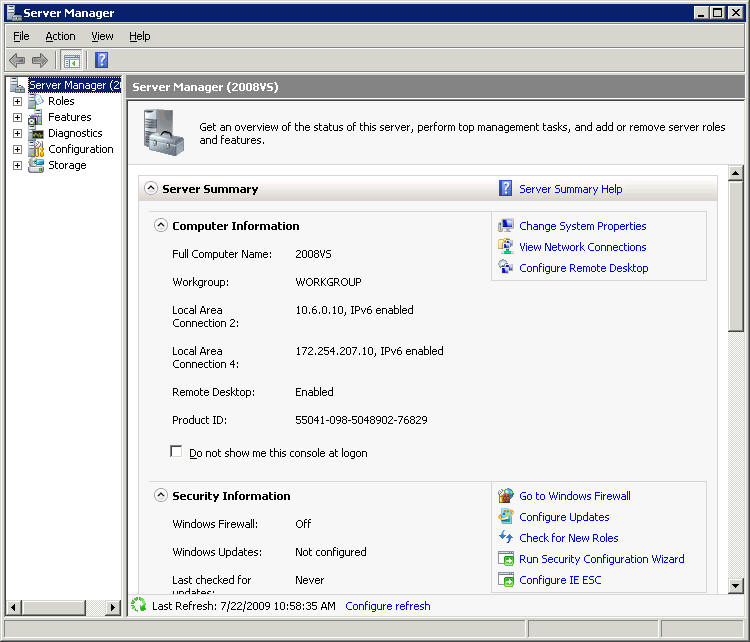
Task: Check 'Do not show me this console at logon'
Action: pos(176,451)
